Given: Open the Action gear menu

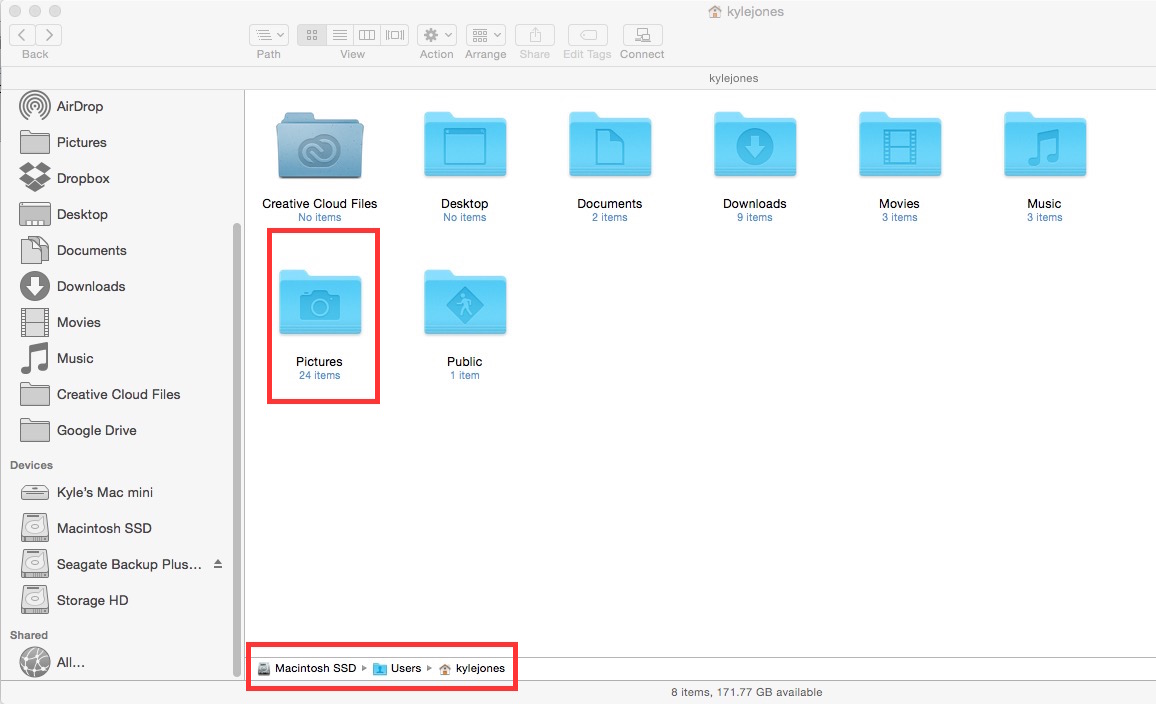Looking at the screenshot, I should click(x=436, y=35).
